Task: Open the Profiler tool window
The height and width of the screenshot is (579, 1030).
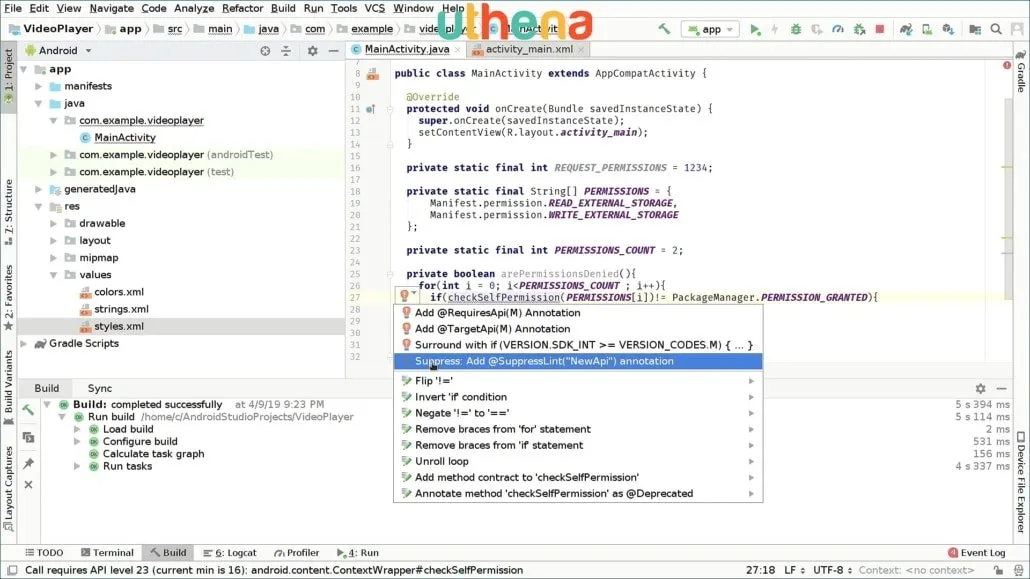Action: tap(296, 553)
